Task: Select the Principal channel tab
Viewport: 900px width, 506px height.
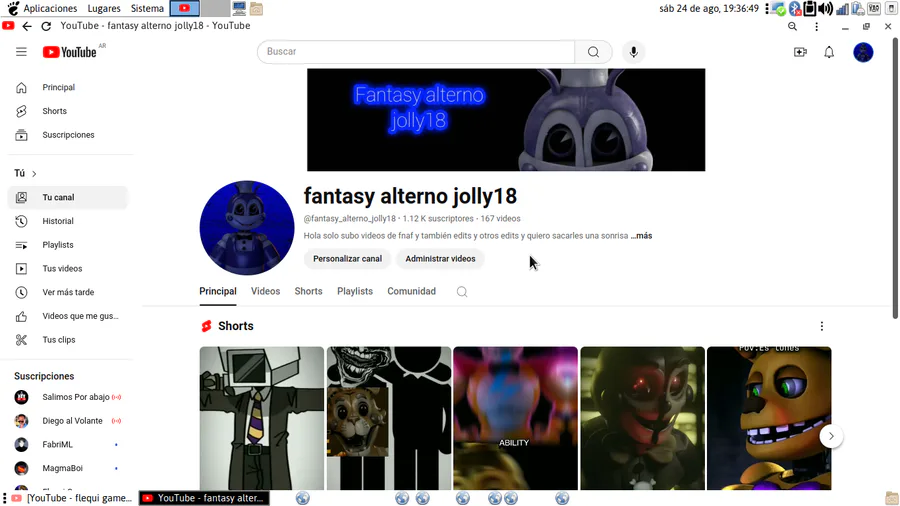Action: (x=218, y=291)
